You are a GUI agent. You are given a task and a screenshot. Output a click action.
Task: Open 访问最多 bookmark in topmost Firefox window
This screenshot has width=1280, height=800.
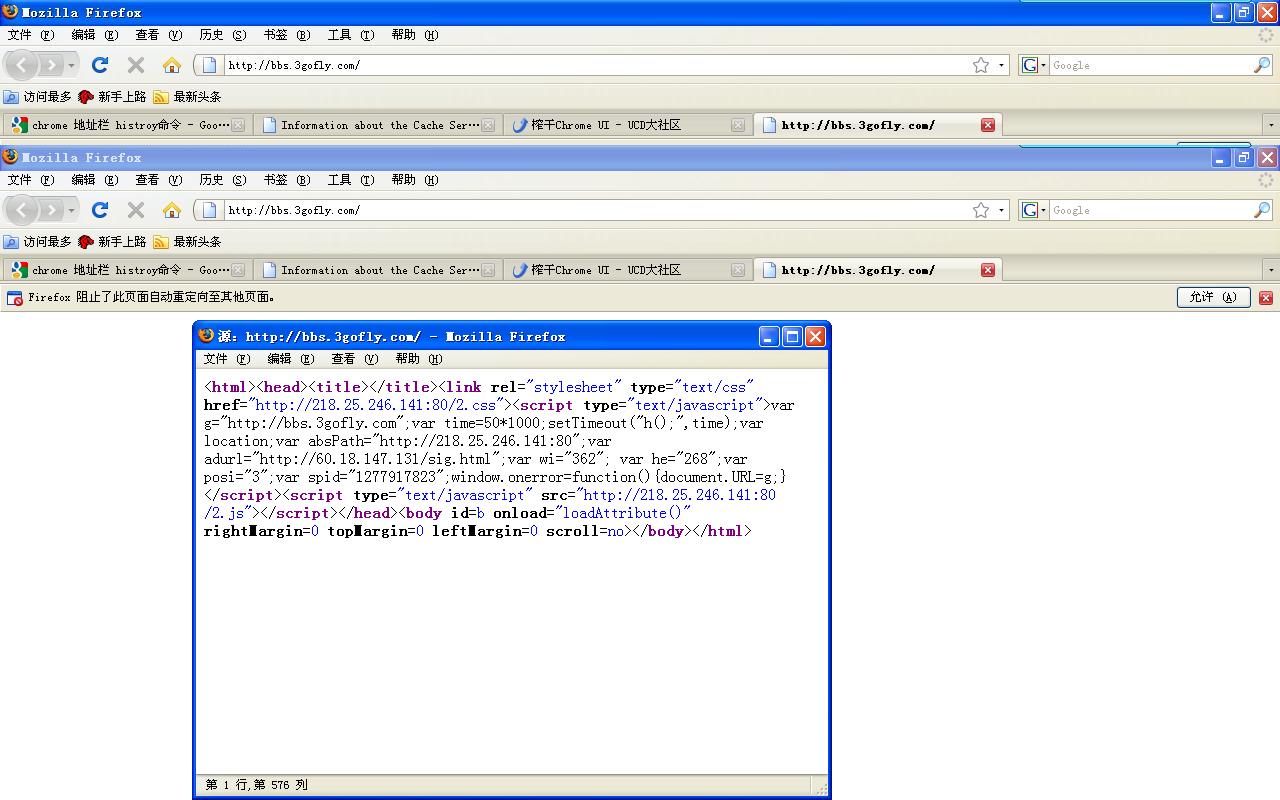pyautogui.click(x=37, y=97)
